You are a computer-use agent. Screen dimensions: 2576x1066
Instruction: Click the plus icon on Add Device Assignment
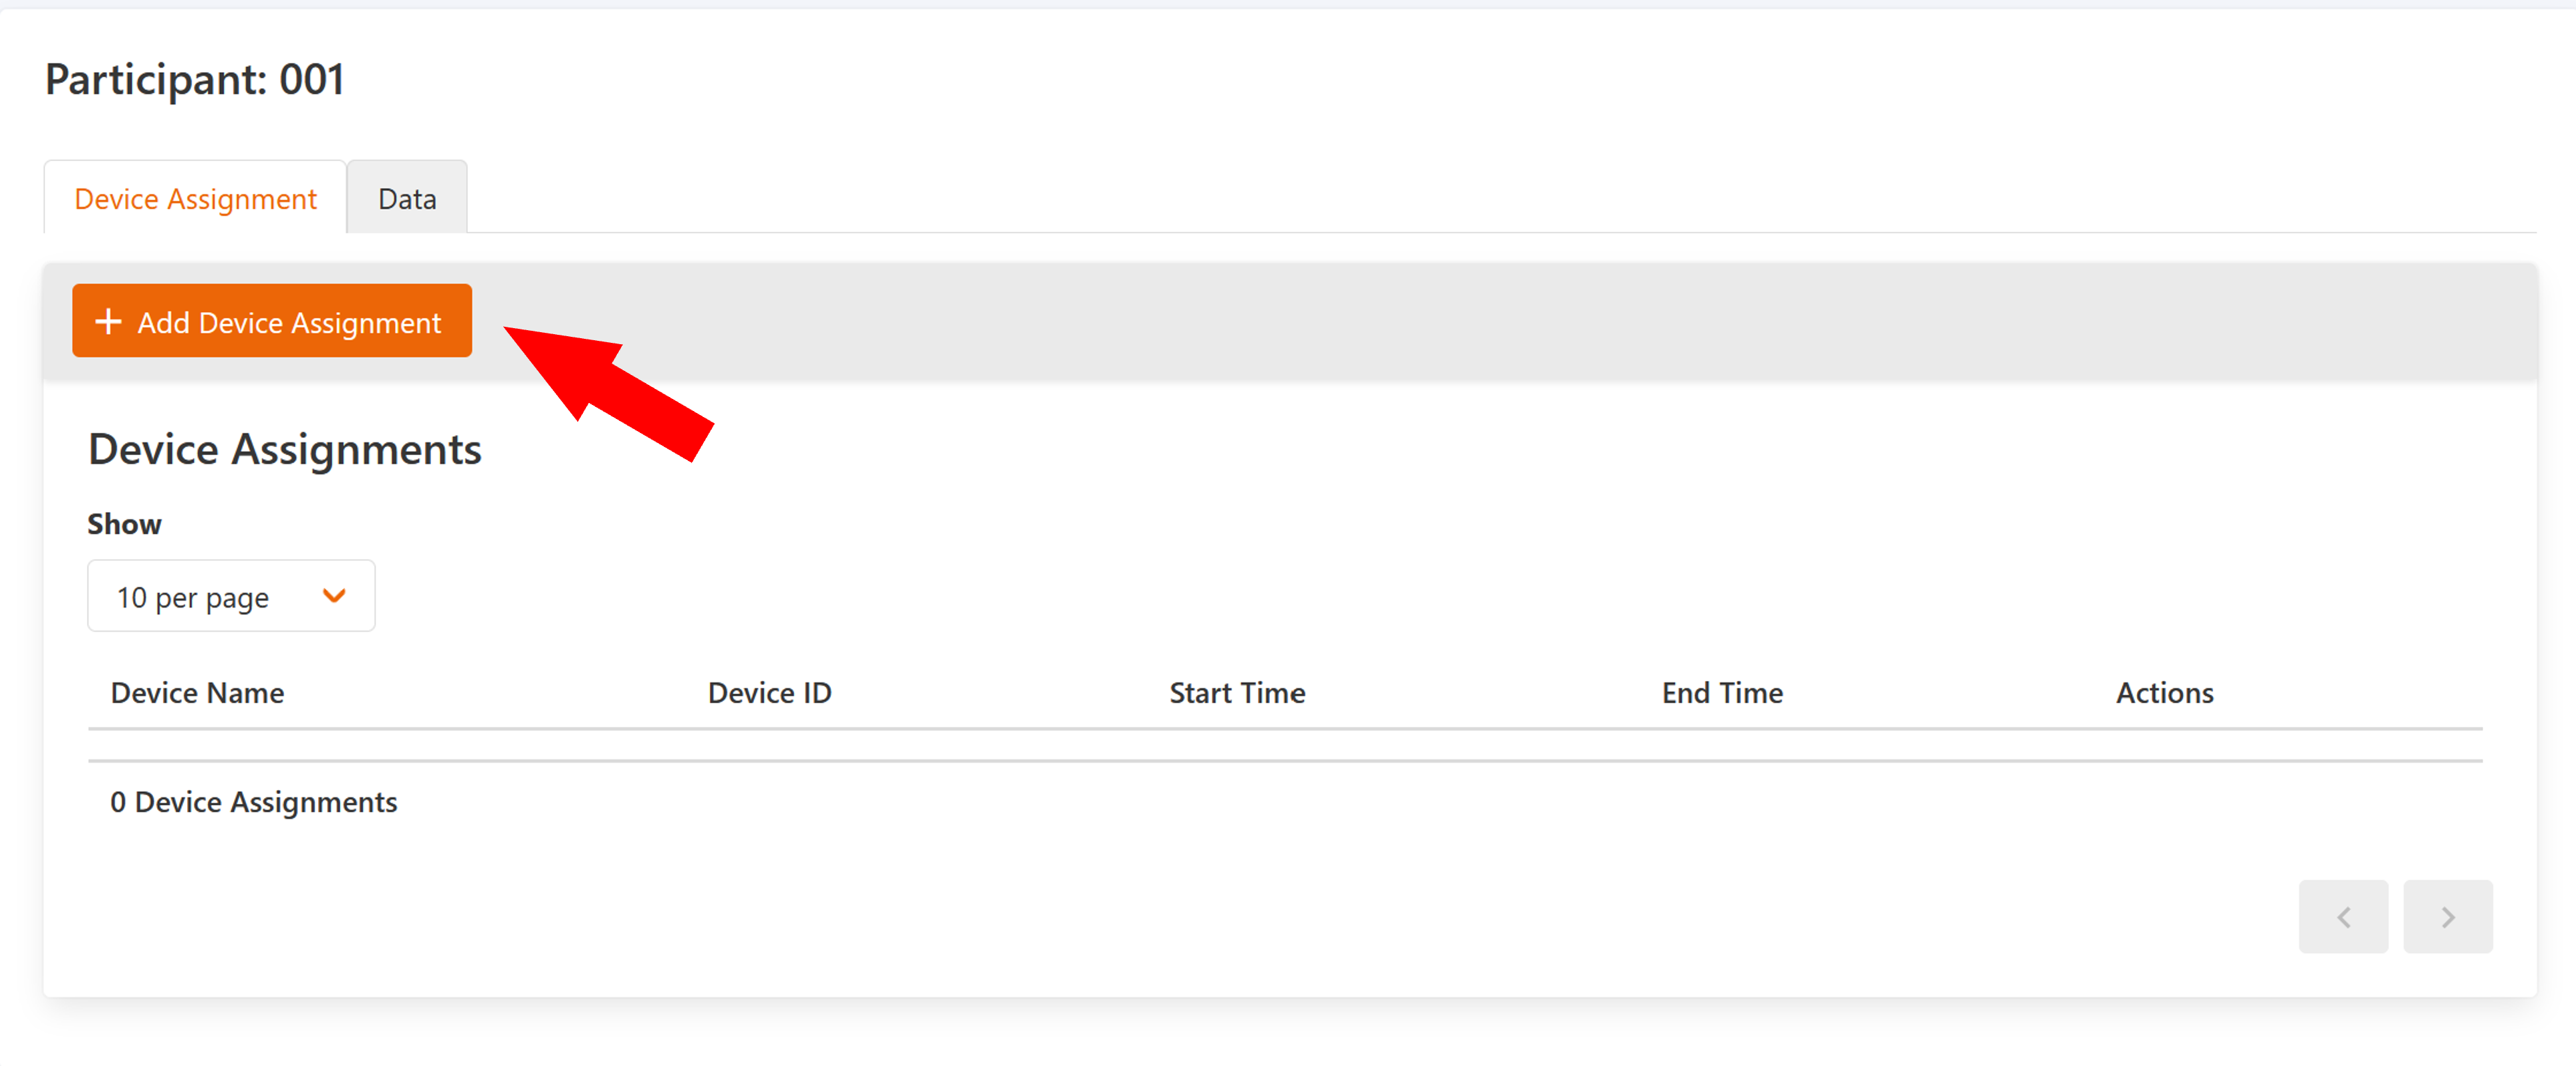107,321
